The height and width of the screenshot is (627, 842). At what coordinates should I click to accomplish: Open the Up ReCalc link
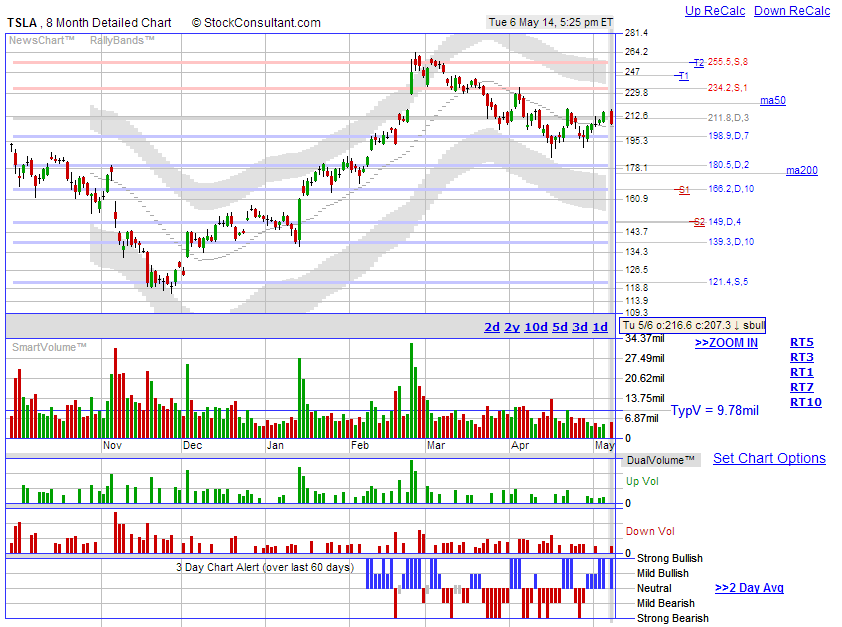pyautogui.click(x=715, y=11)
